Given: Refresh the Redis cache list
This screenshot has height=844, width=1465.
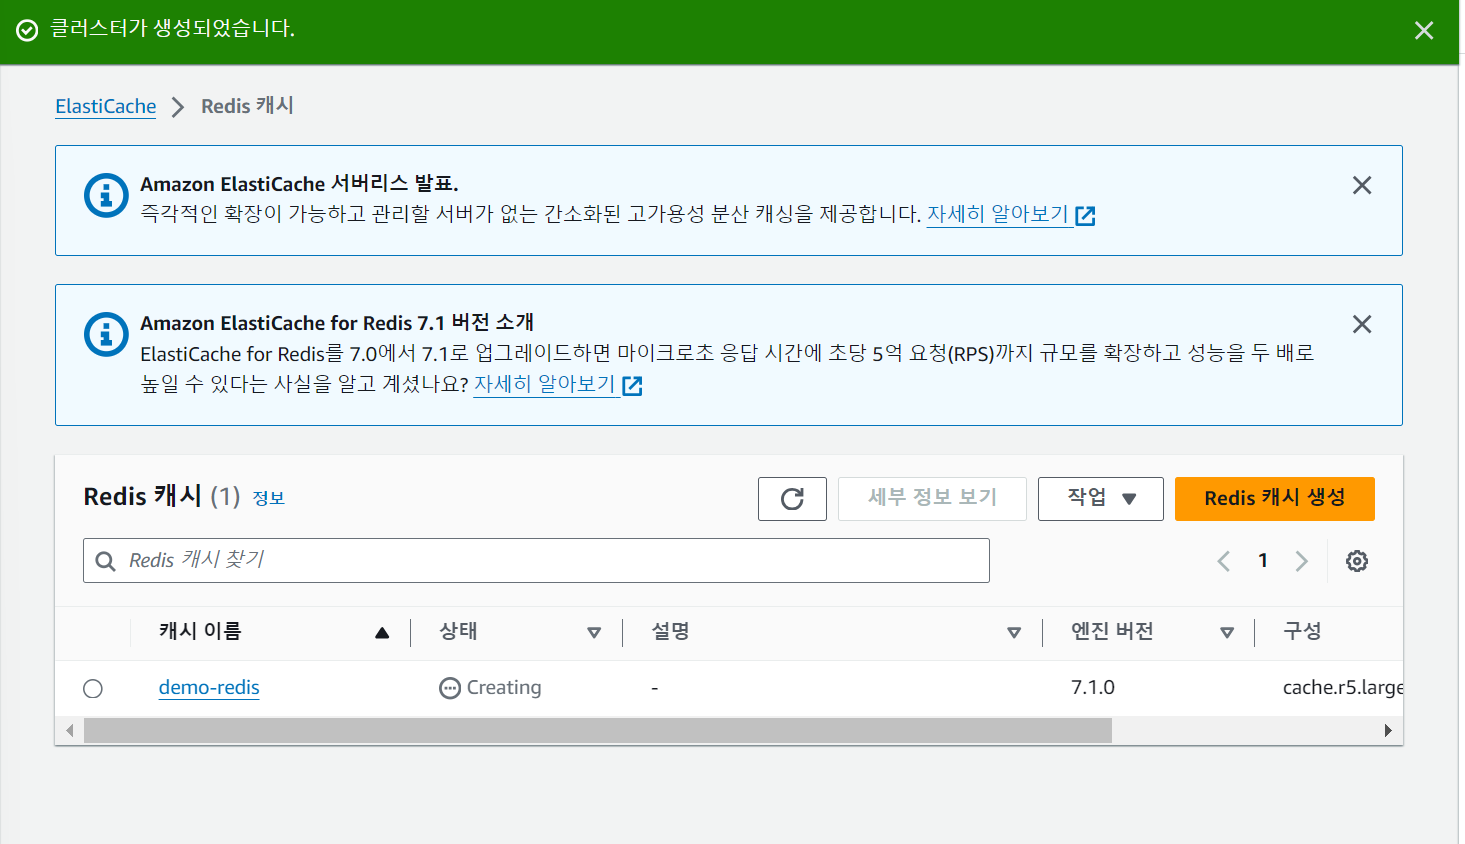Looking at the screenshot, I should pos(792,499).
